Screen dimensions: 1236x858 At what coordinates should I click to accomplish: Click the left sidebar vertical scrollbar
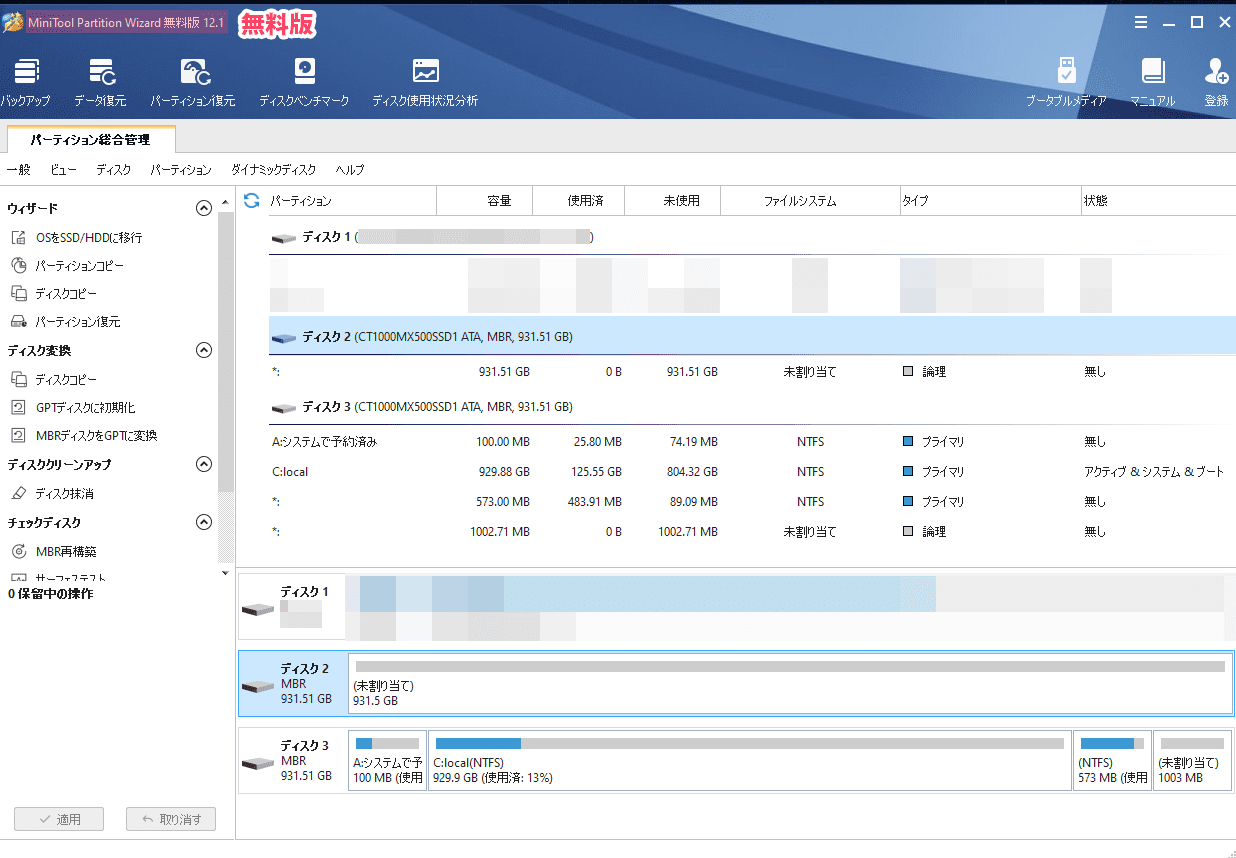[x=225, y=350]
